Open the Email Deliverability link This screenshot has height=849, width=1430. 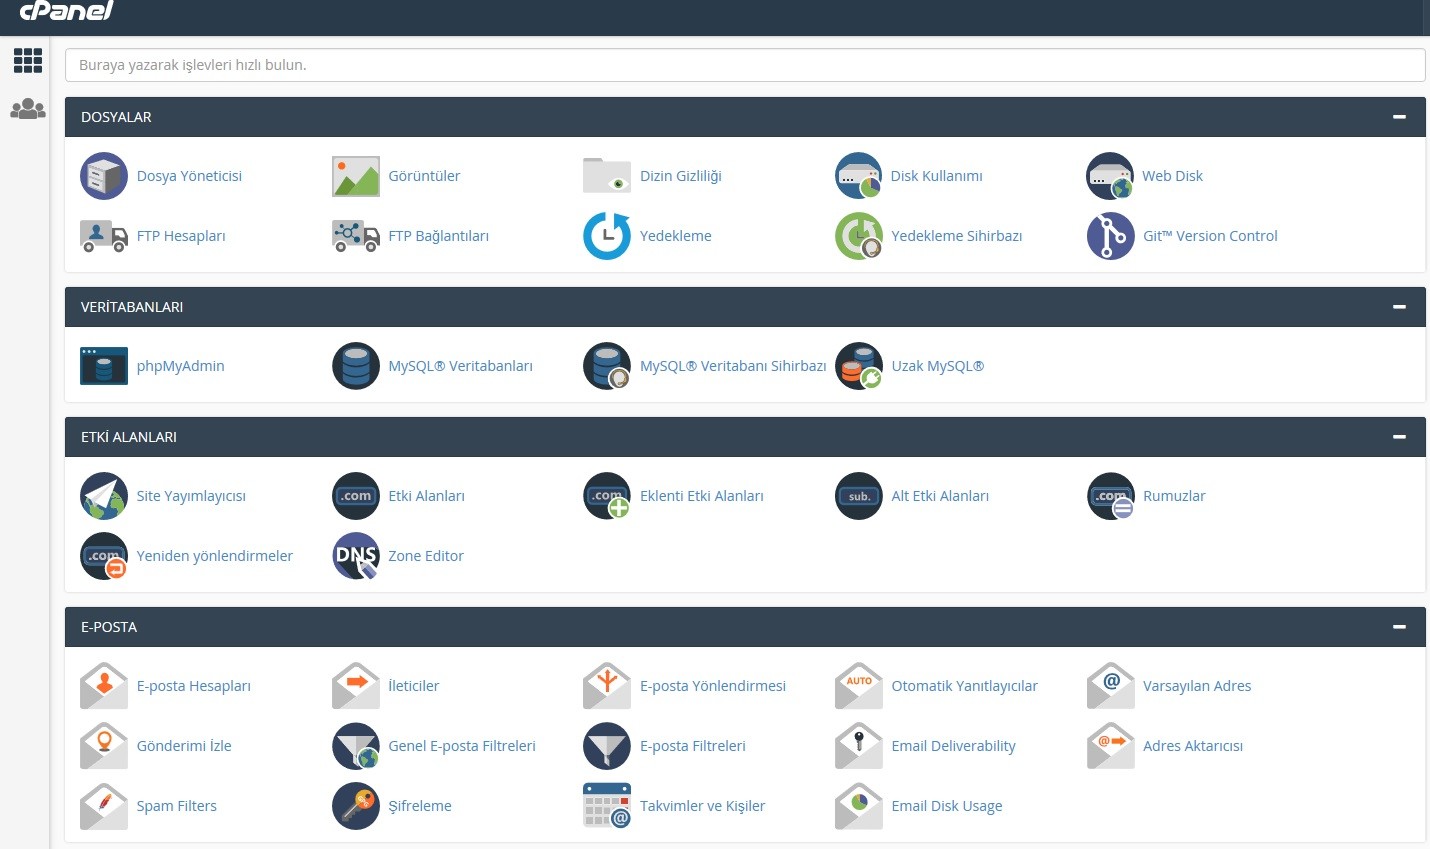click(953, 746)
